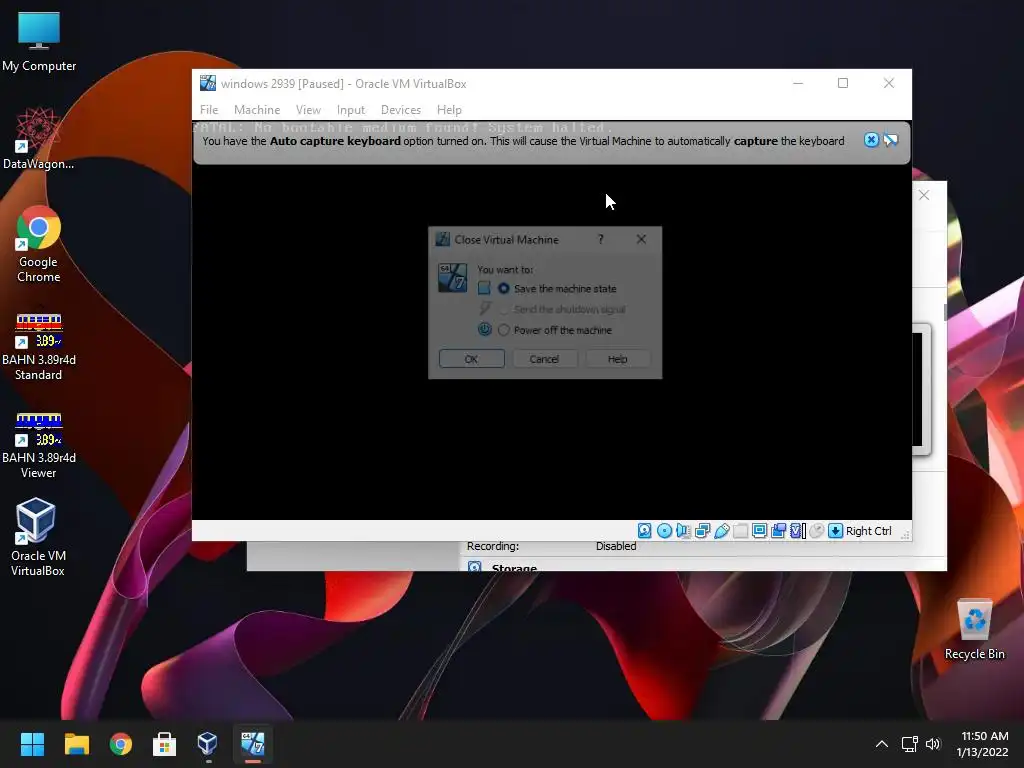Close the background VirtualBox Manager panel
Image resolution: width=1024 pixels, height=768 pixels.
coord(923,195)
